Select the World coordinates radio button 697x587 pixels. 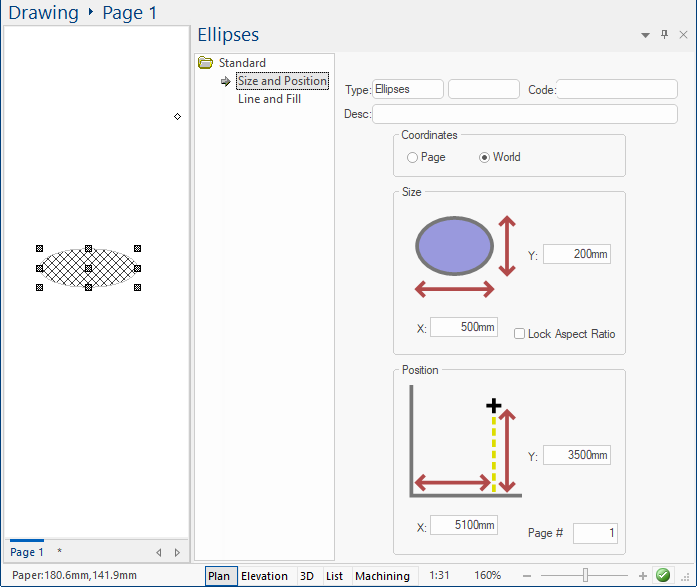(x=486, y=157)
